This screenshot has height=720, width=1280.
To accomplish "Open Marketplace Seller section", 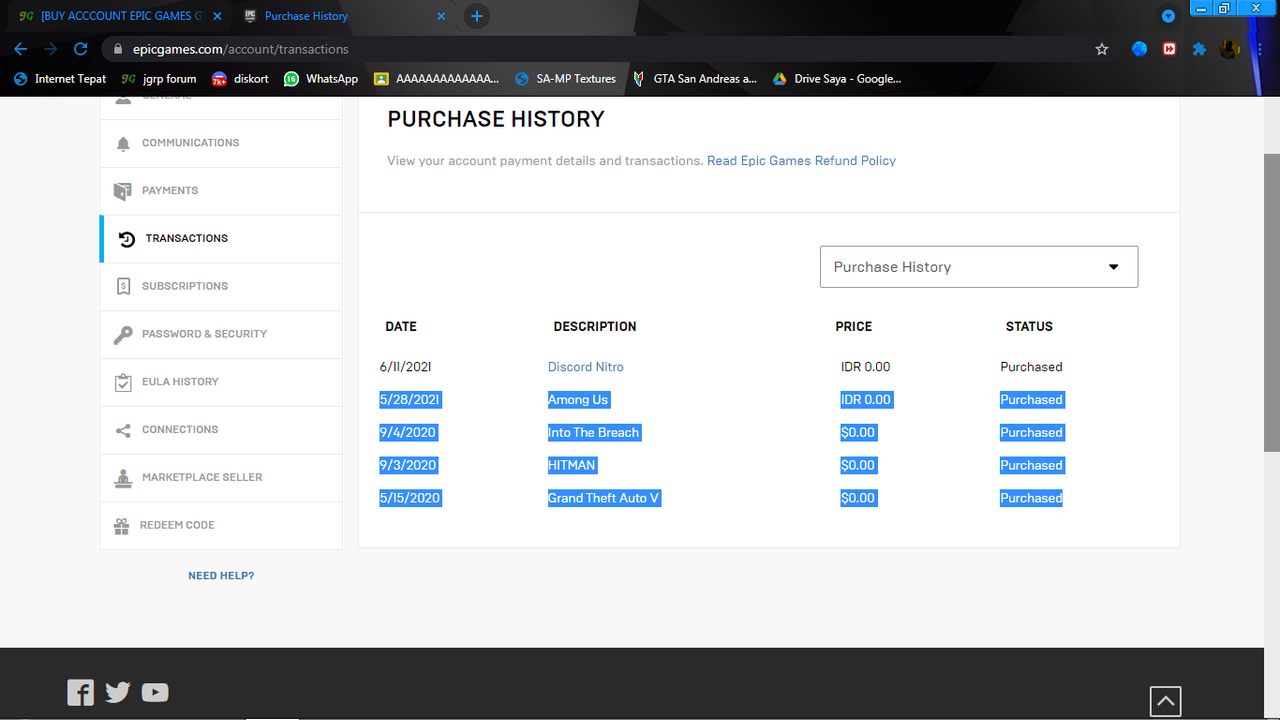I will [221, 478].
